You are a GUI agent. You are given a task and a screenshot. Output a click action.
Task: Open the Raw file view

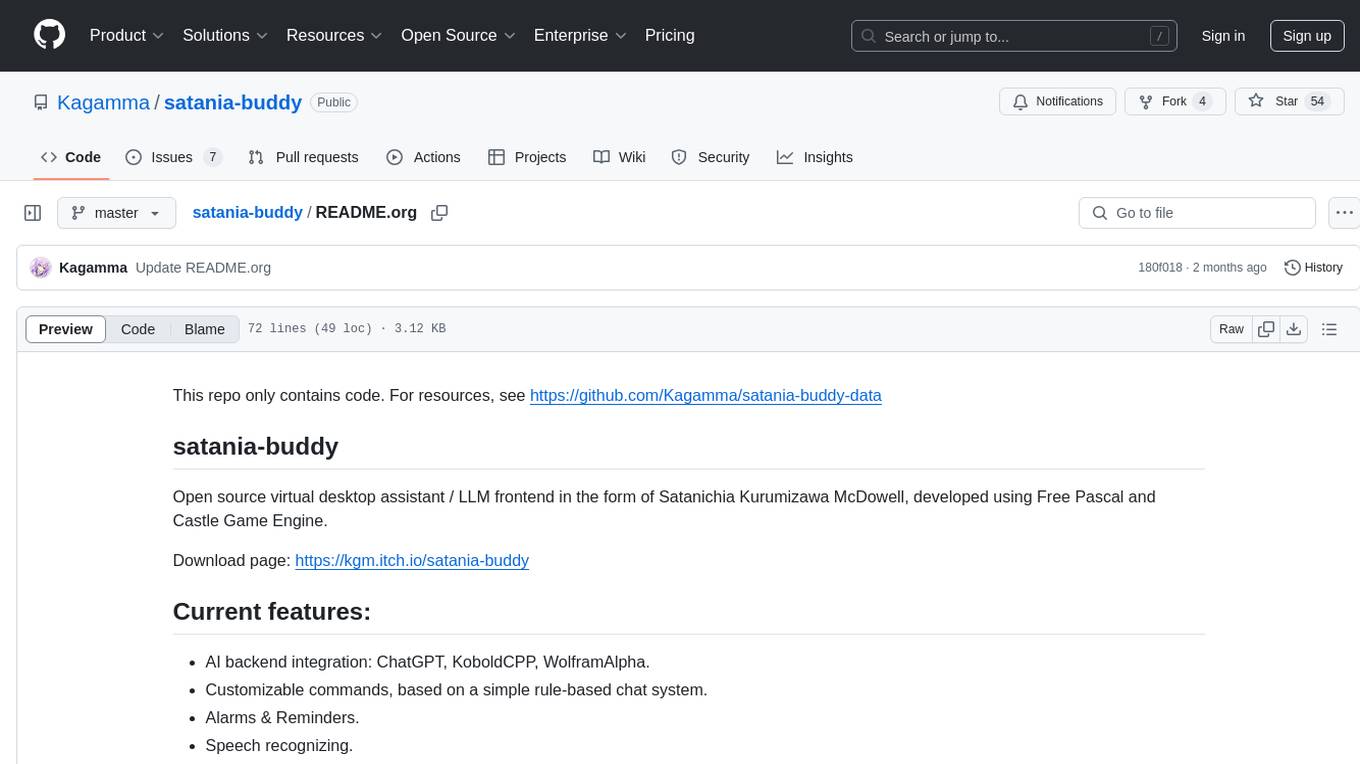[1231, 329]
